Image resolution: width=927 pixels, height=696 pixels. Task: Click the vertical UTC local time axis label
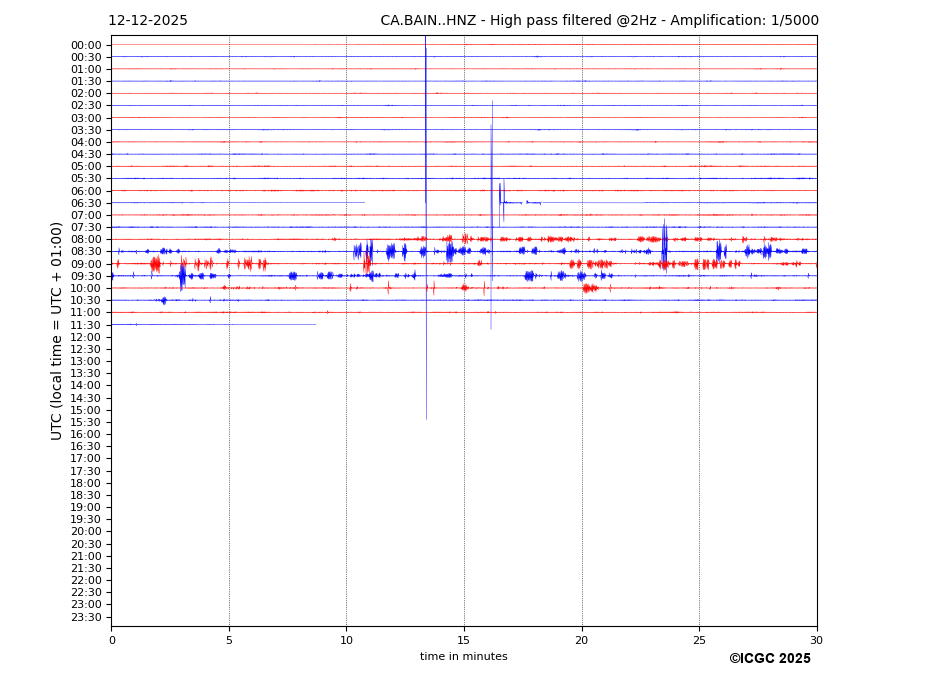tap(57, 331)
